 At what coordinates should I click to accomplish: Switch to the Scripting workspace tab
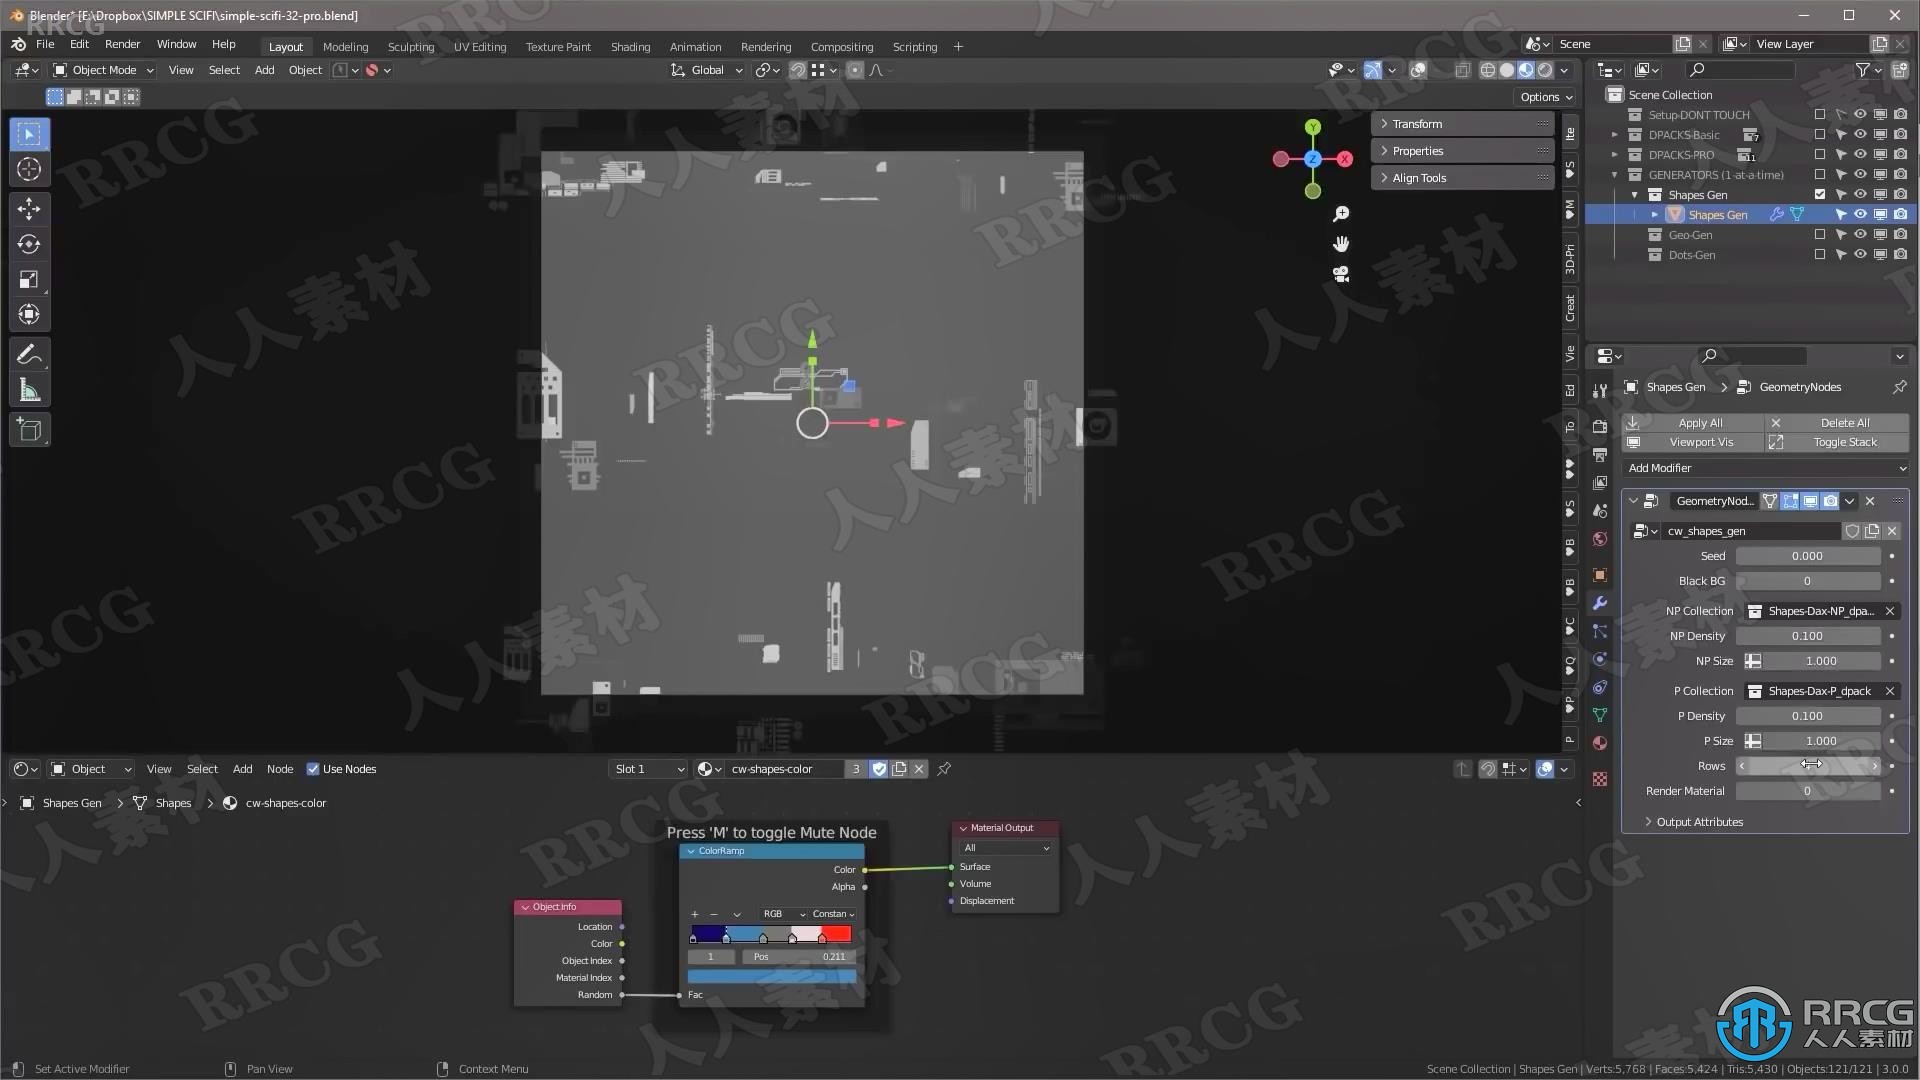[x=914, y=47]
